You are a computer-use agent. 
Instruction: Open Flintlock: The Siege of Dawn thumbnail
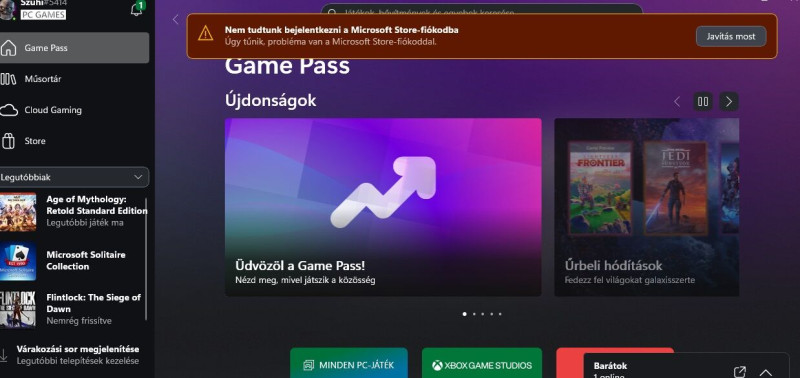pyautogui.click(x=18, y=309)
